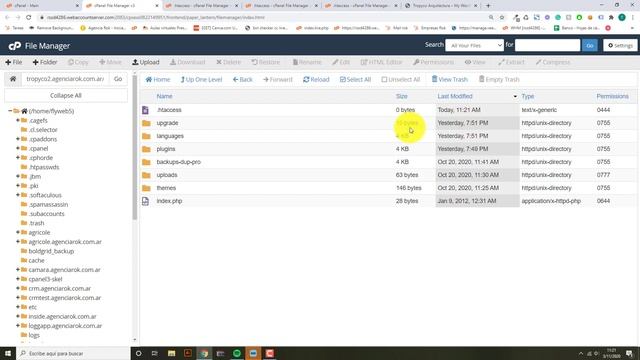
Task: Select the uploads folder icon
Action: (146, 175)
